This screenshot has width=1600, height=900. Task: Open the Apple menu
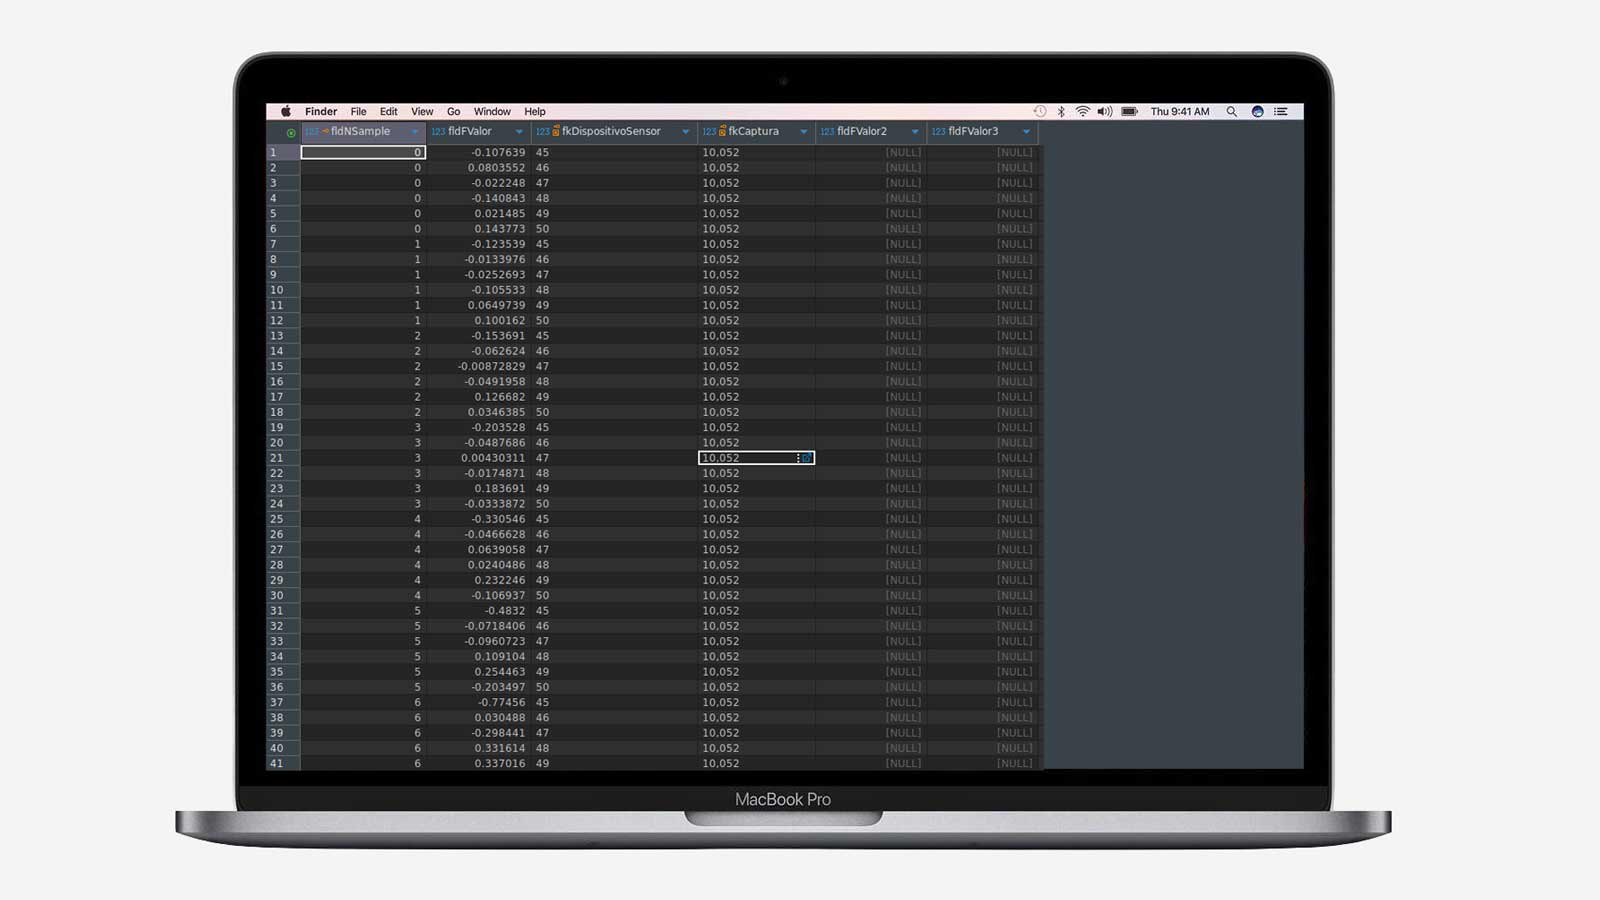coord(286,112)
